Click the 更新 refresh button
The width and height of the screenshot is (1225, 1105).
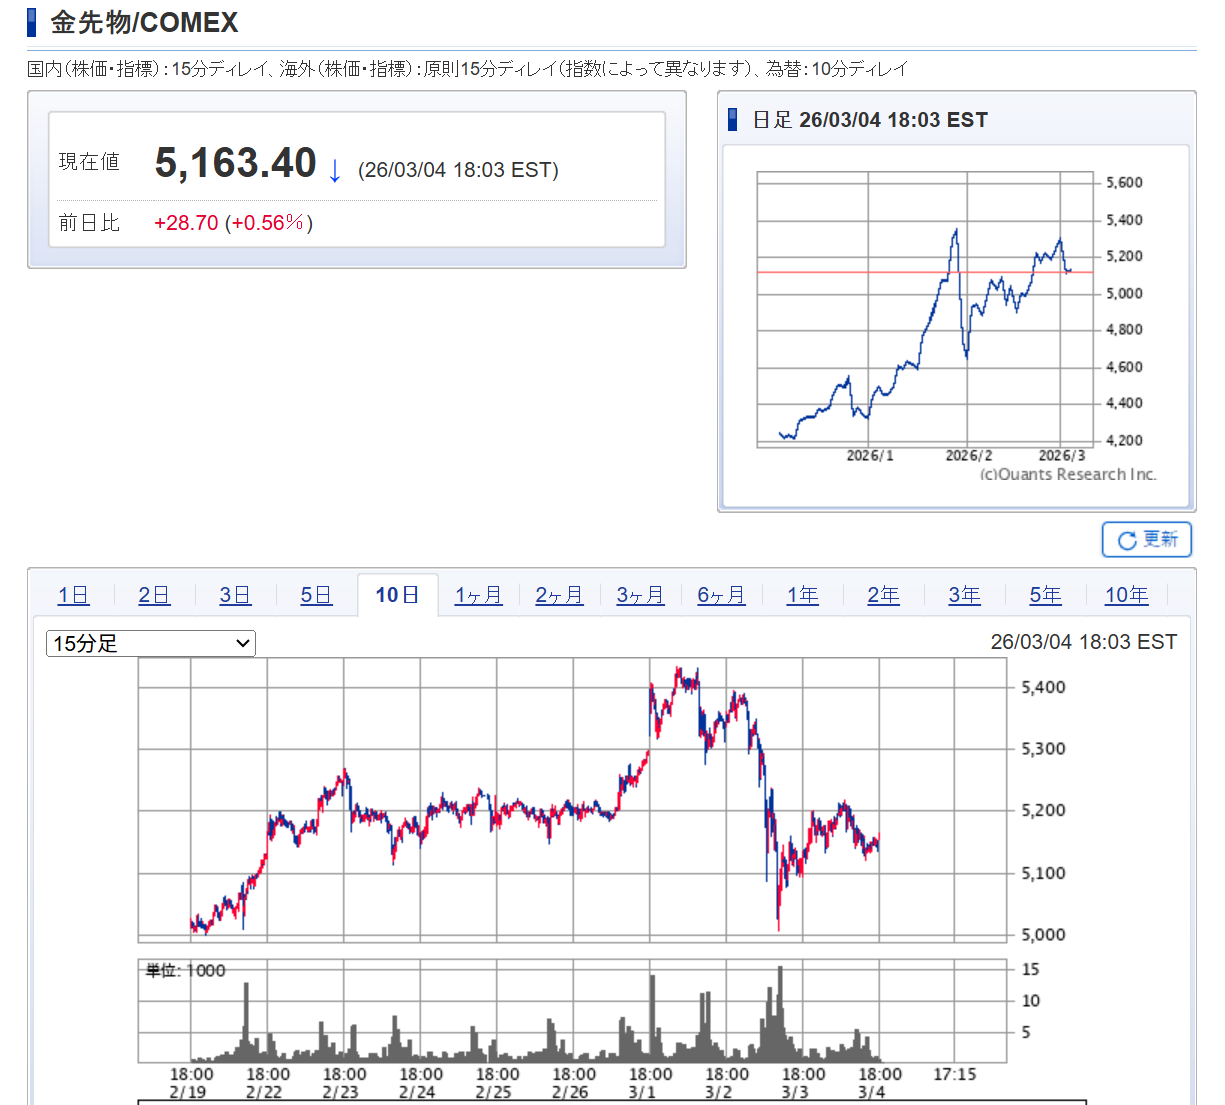coord(1146,540)
